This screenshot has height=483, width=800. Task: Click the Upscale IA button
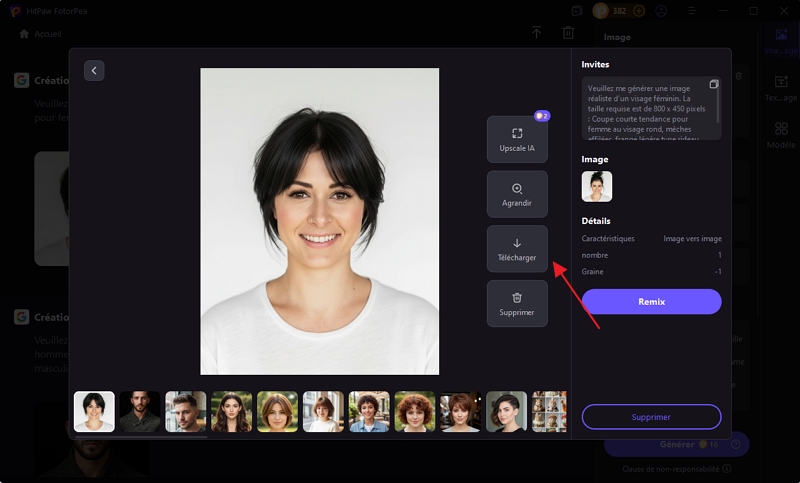pos(517,139)
